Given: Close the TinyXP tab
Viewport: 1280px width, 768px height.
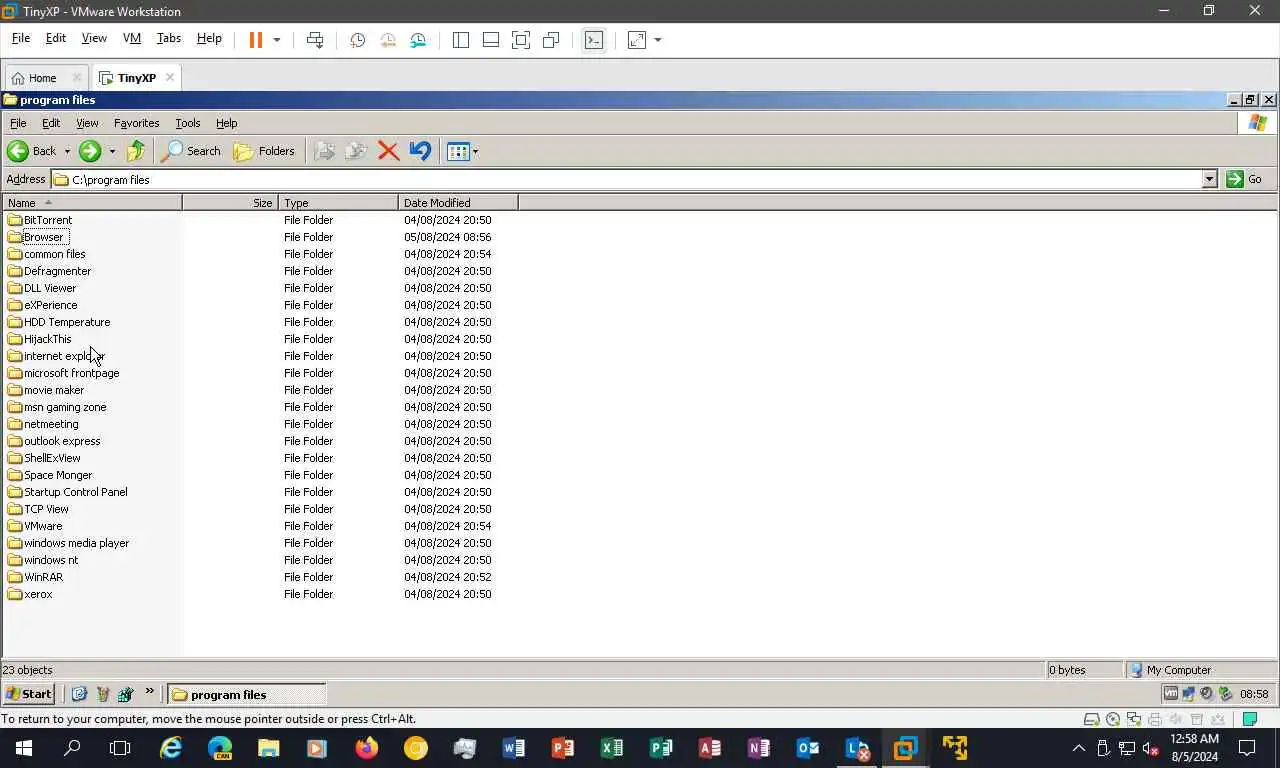Looking at the screenshot, I should click(x=170, y=77).
